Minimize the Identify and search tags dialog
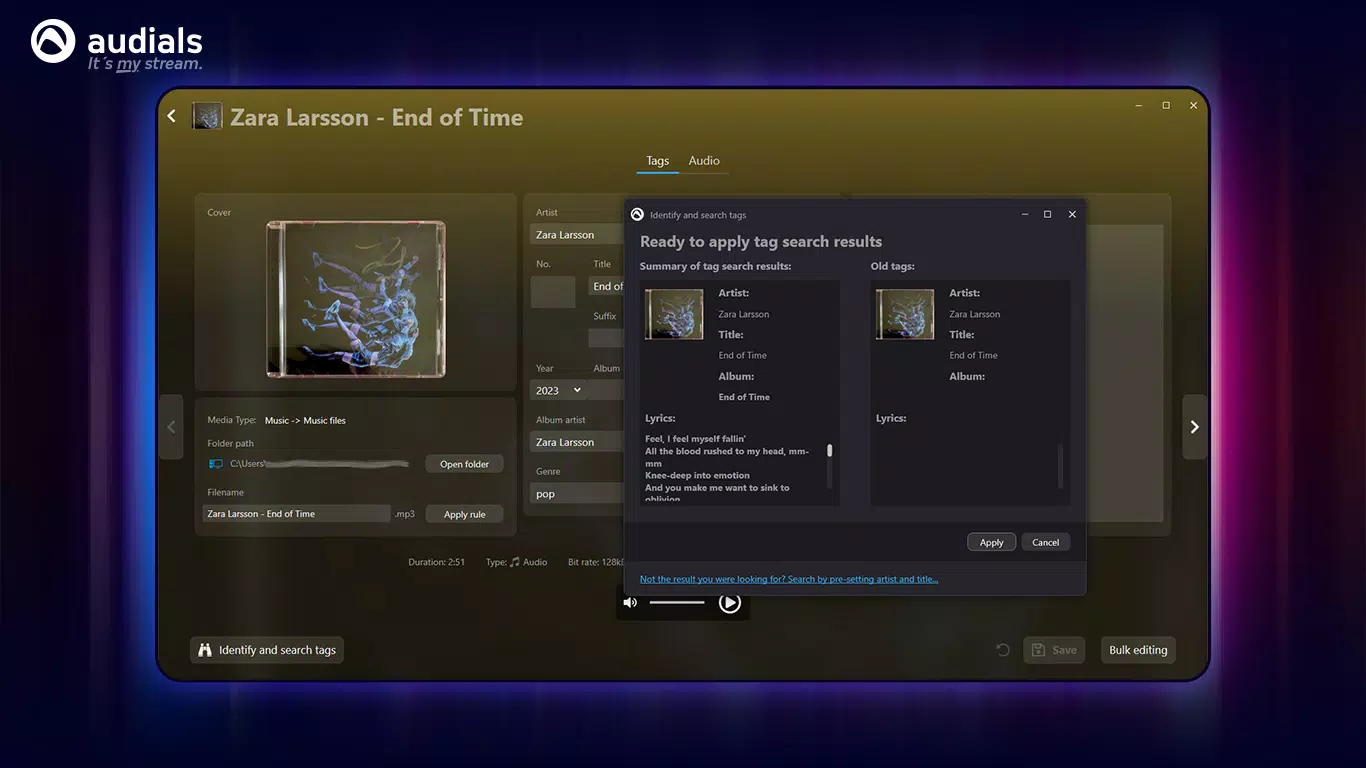 click(x=1025, y=214)
